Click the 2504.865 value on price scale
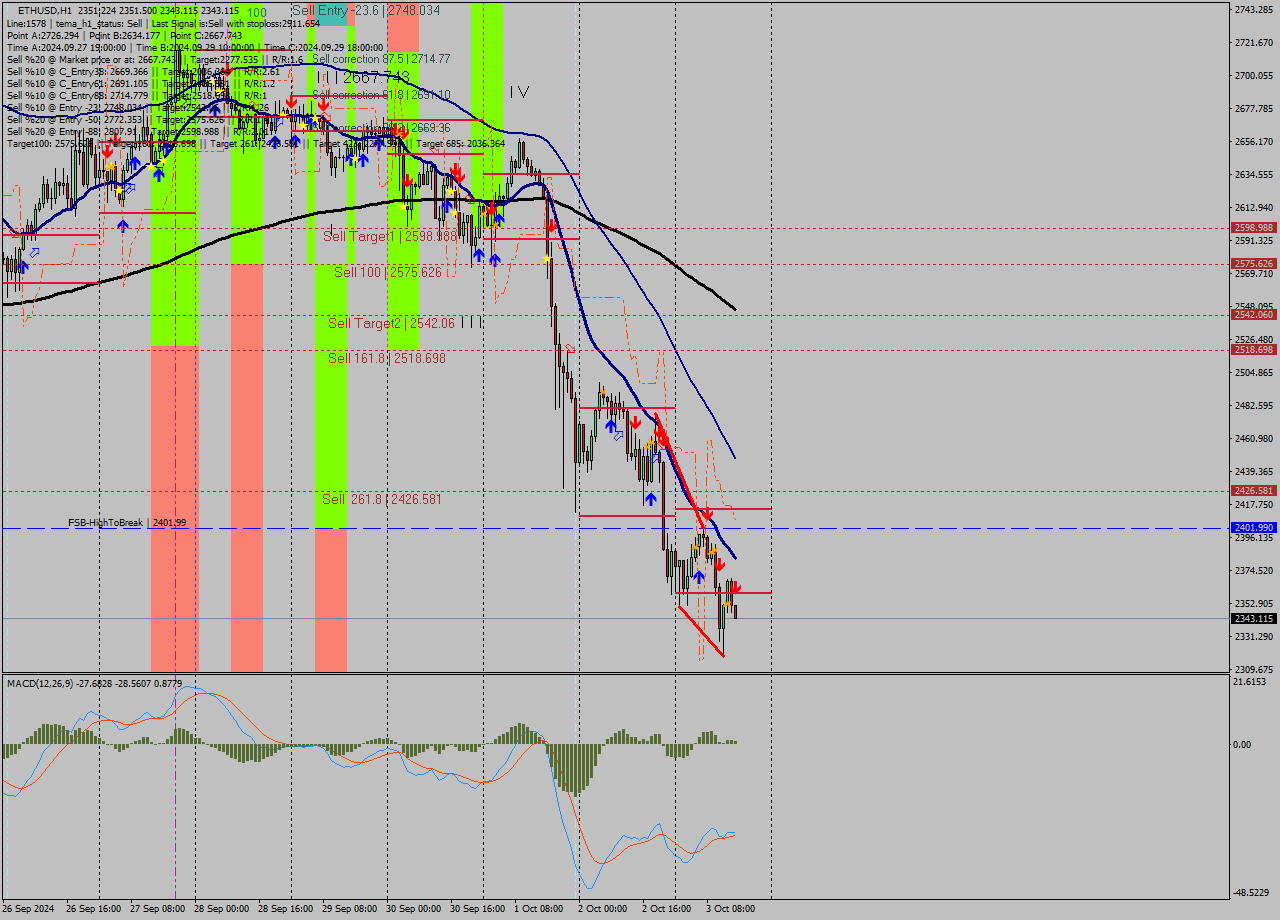 pos(1254,372)
